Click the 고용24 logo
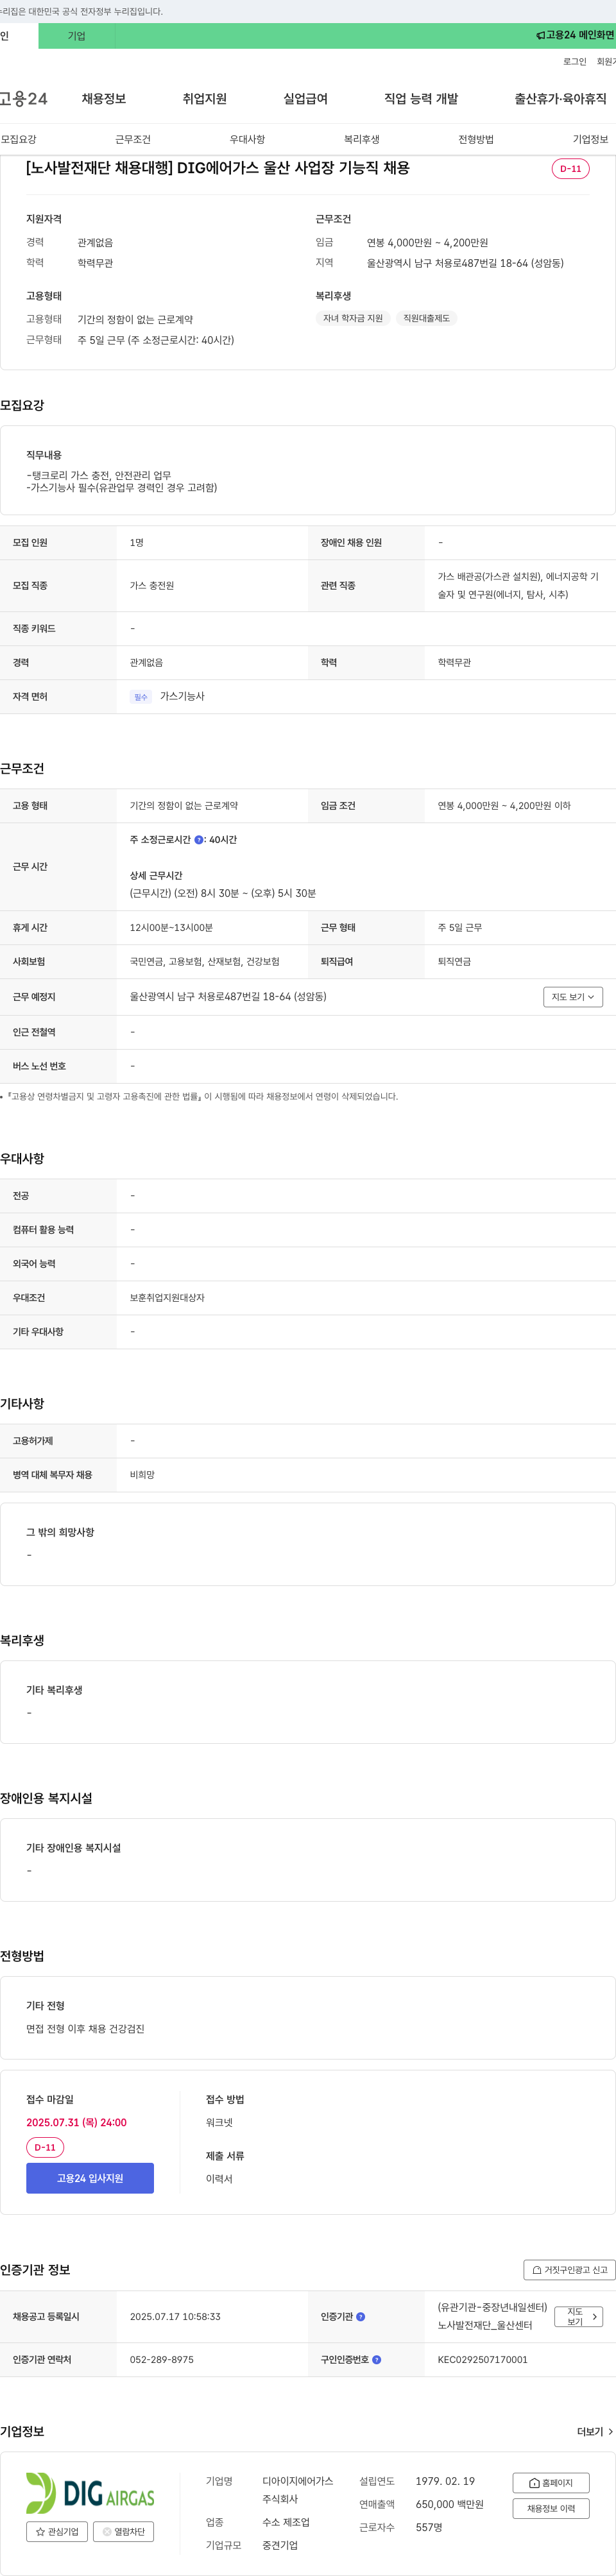This screenshot has height=2576, width=616. pyautogui.click(x=23, y=99)
